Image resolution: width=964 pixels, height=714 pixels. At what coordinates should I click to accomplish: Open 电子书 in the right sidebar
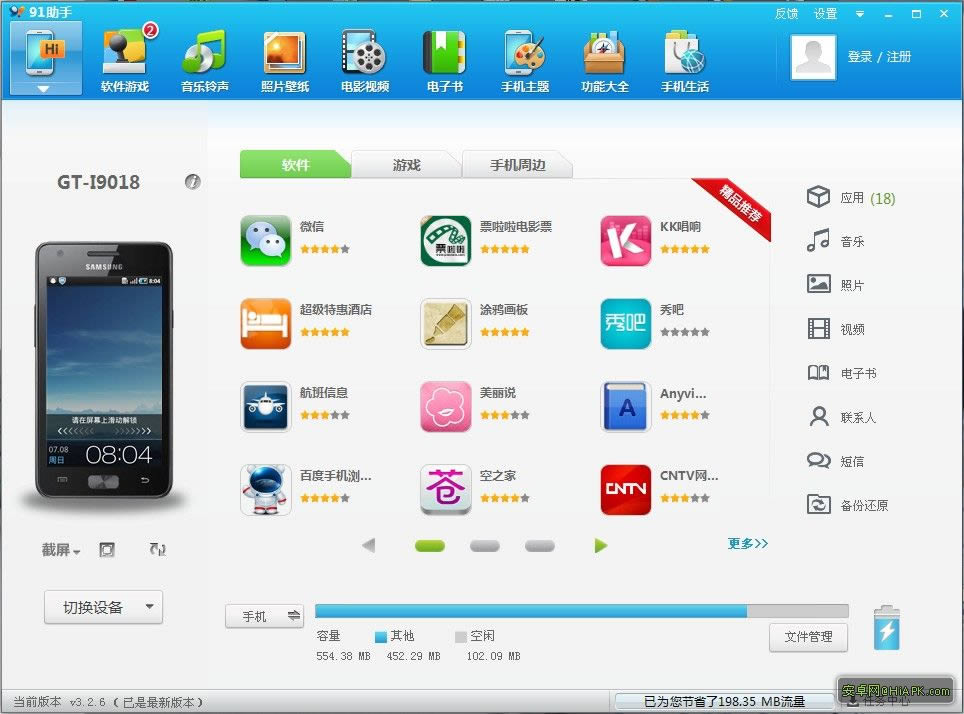coord(842,373)
